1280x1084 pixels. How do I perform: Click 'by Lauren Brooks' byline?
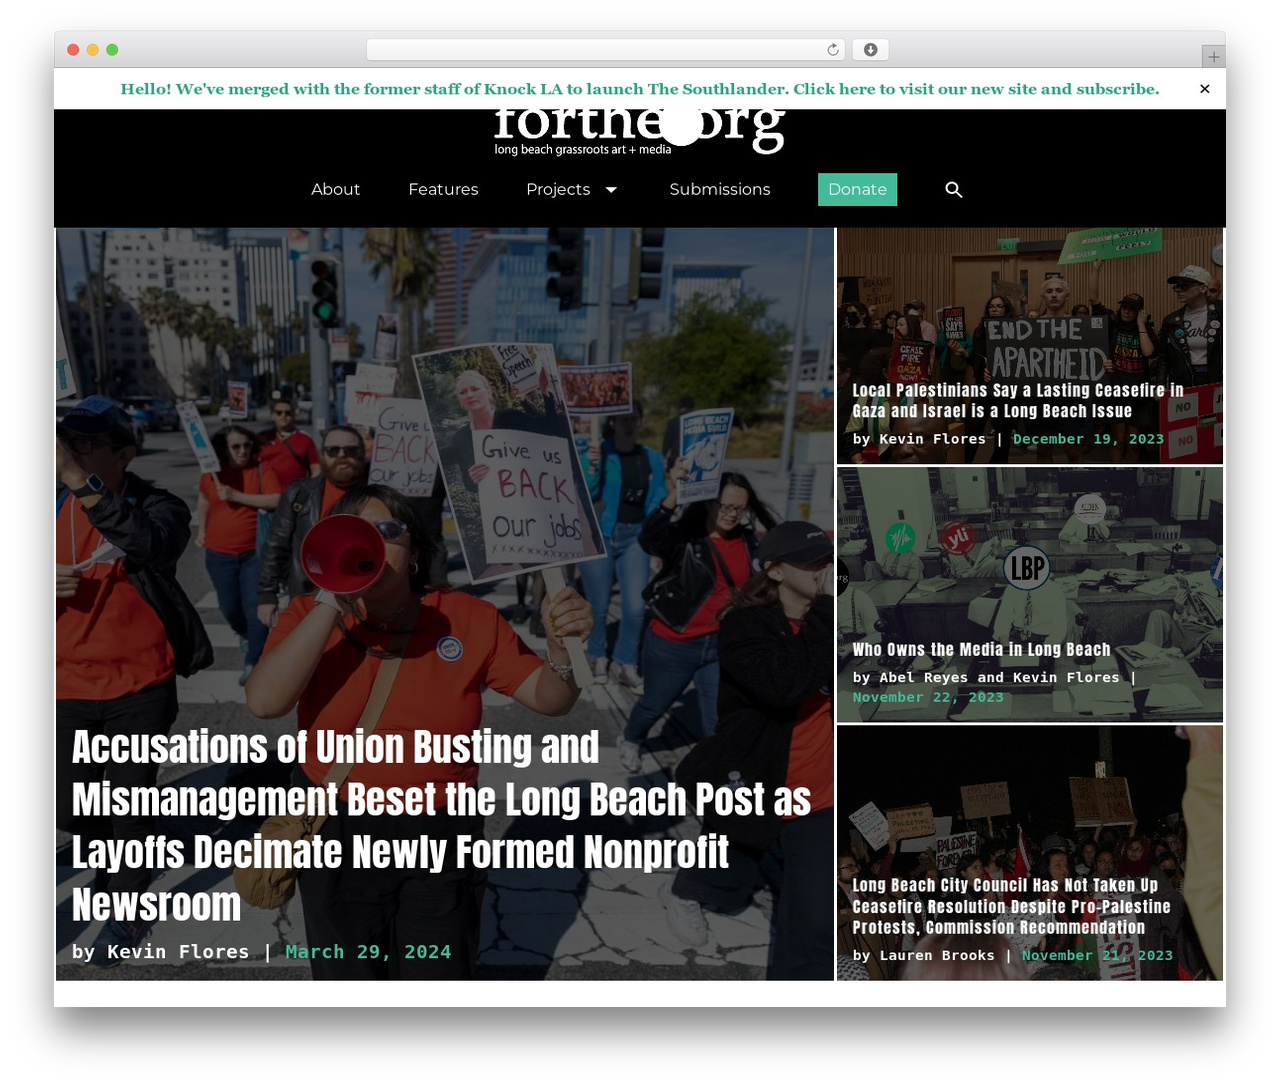pos(923,955)
